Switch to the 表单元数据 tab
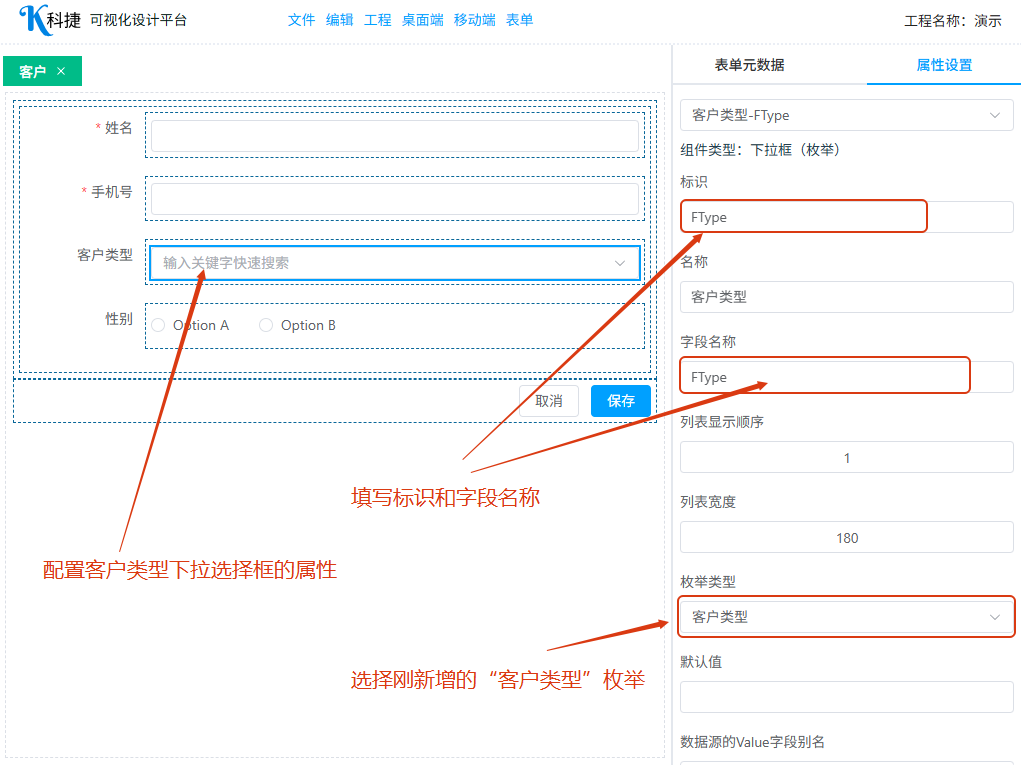 pos(749,65)
